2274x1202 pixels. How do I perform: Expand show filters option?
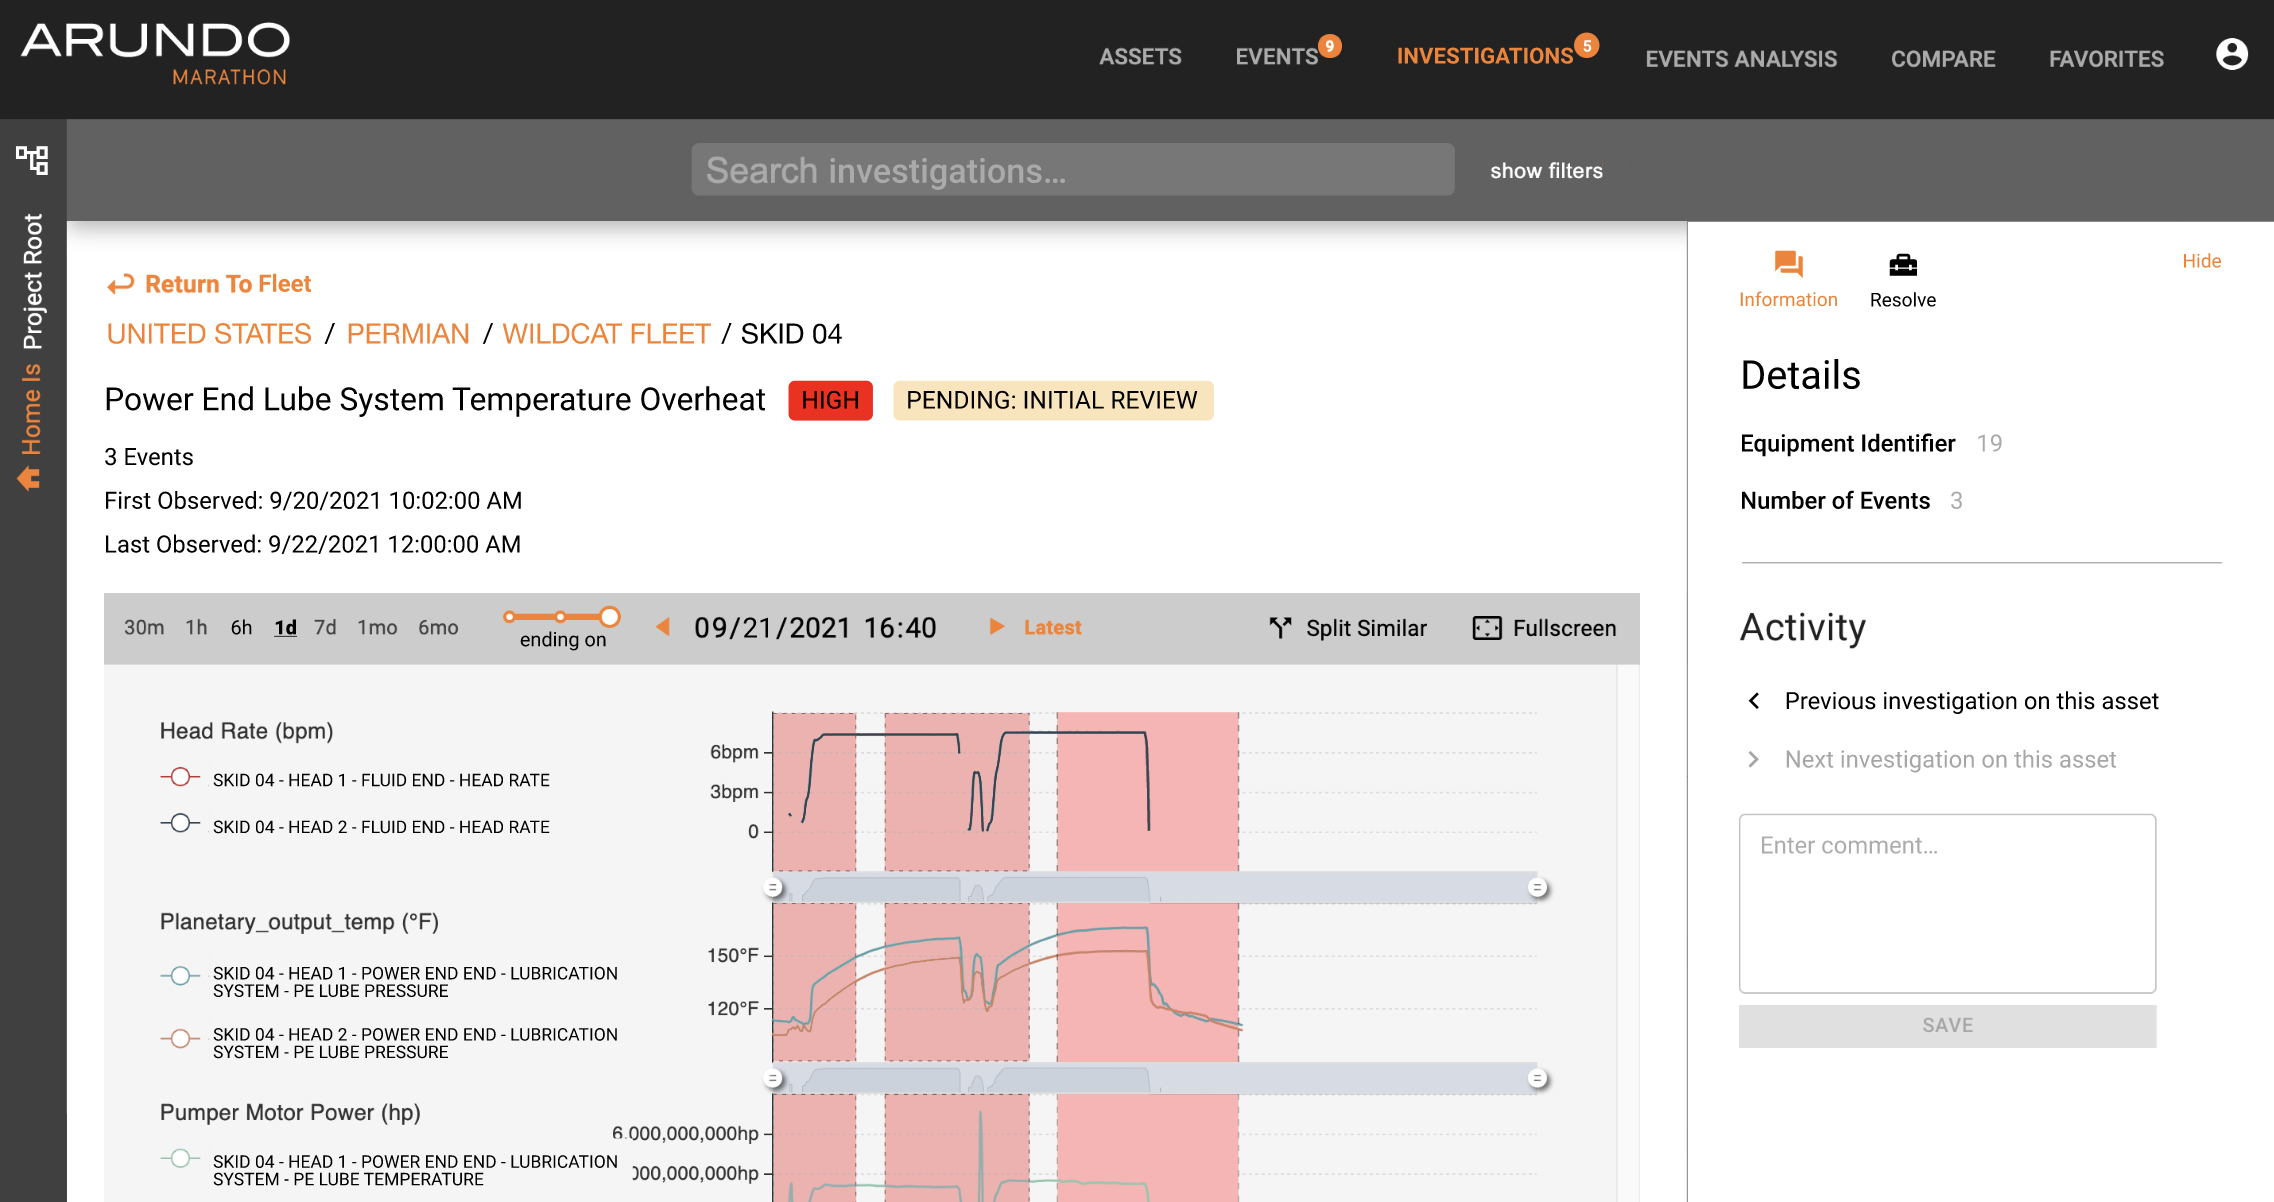coord(1546,171)
